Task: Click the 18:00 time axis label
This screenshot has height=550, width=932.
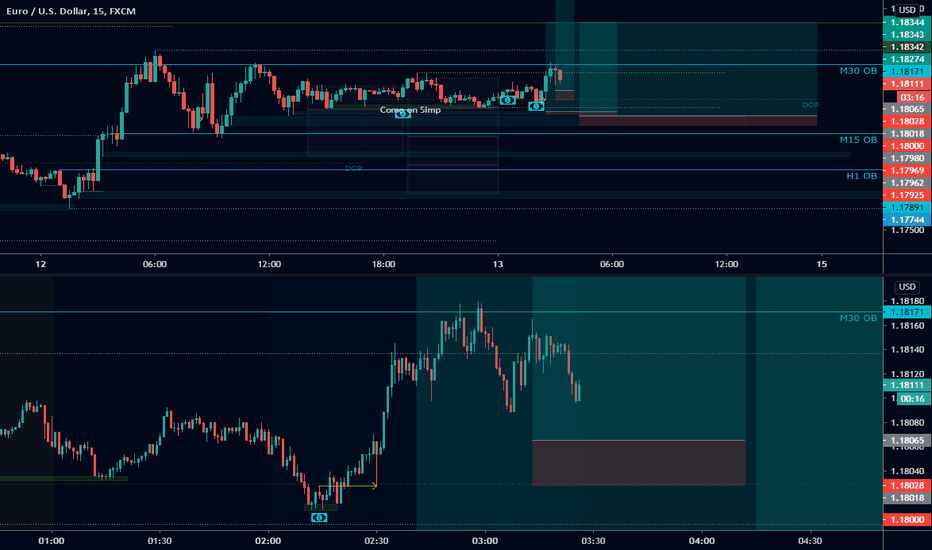Action: click(x=383, y=264)
